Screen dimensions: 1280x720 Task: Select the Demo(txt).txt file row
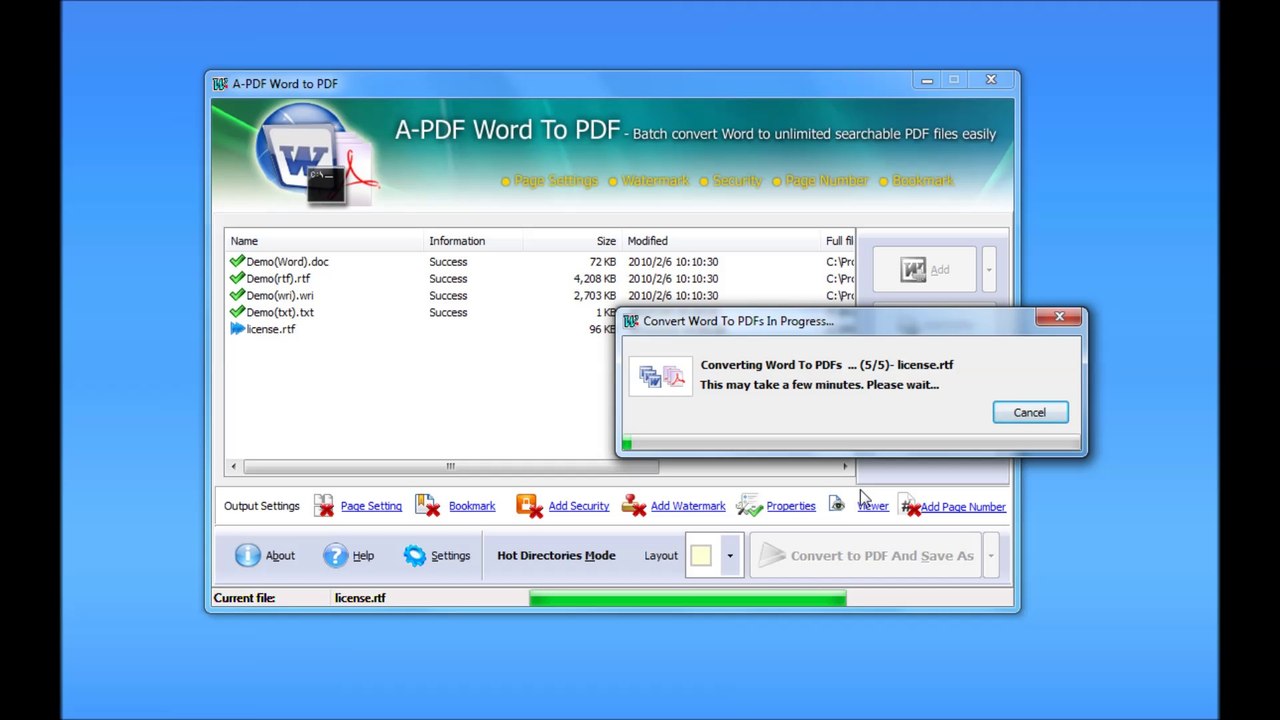tap(422, 313)
